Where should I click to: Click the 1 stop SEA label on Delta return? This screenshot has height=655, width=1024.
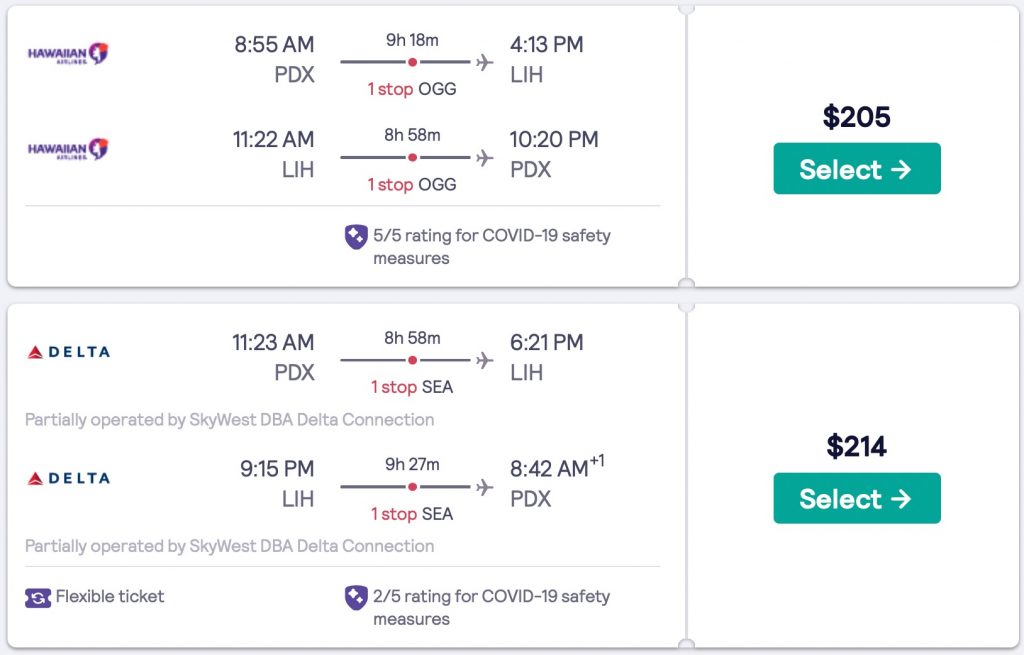pyautogui.click(x=411, y=514)
